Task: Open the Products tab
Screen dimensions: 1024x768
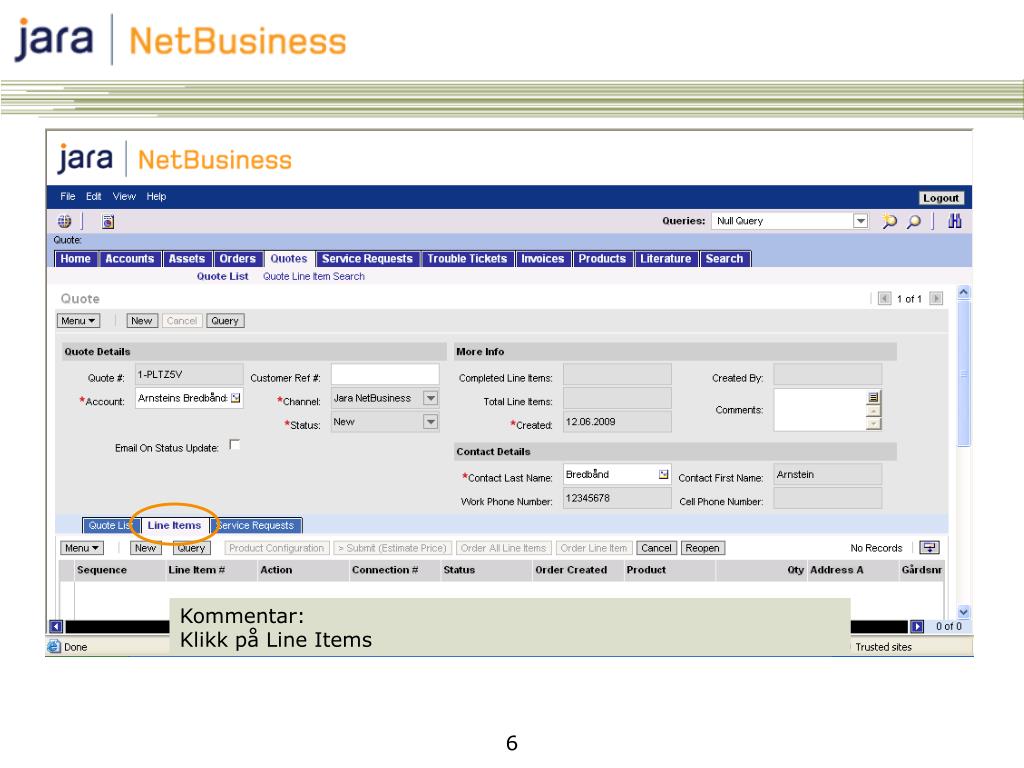Action: pyautogui.click(x=602, y=259)
